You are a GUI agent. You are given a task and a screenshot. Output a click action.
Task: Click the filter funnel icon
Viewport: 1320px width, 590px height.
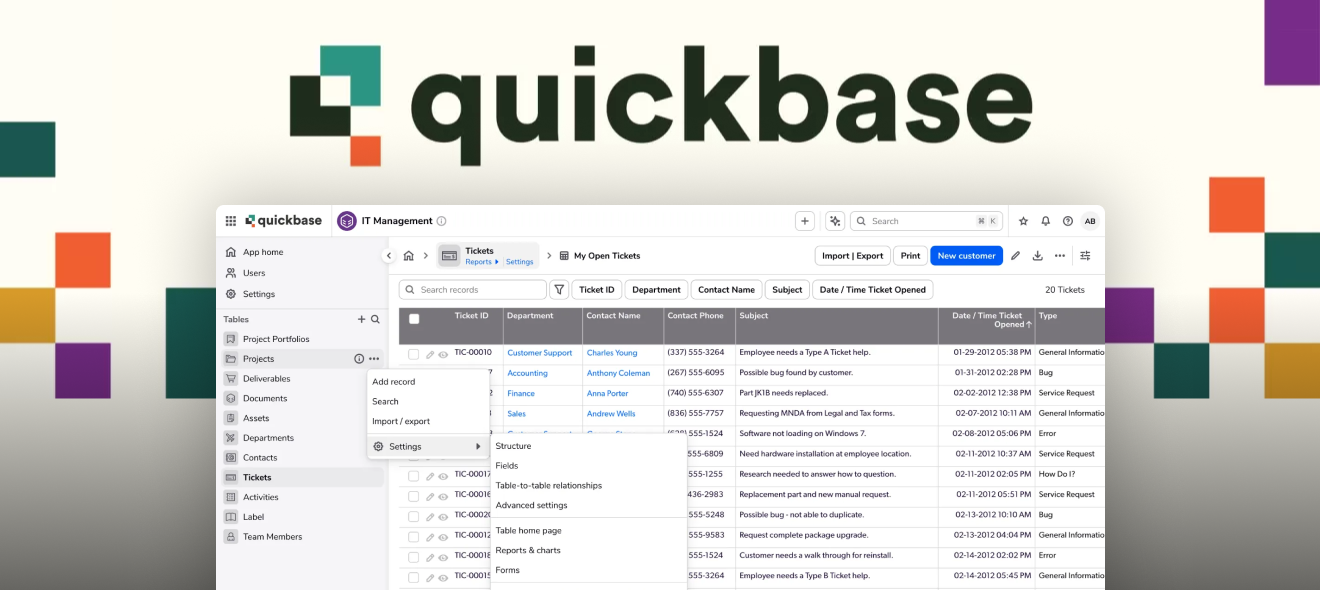pyautogui.click(x=560, y=290)
